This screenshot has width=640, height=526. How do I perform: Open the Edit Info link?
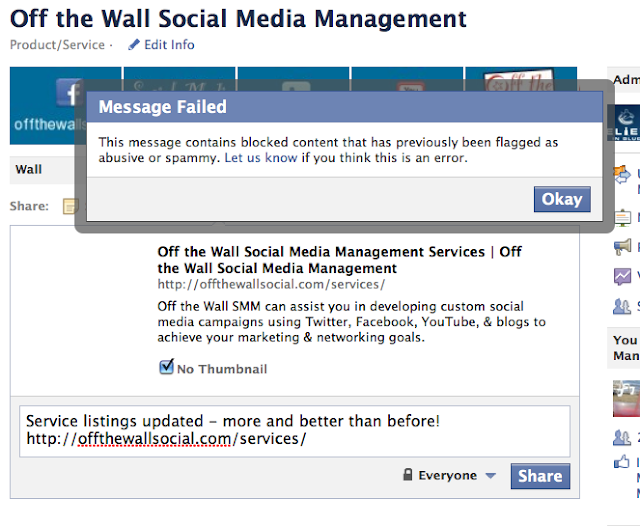pyautogui.click(x=169, y=45)
